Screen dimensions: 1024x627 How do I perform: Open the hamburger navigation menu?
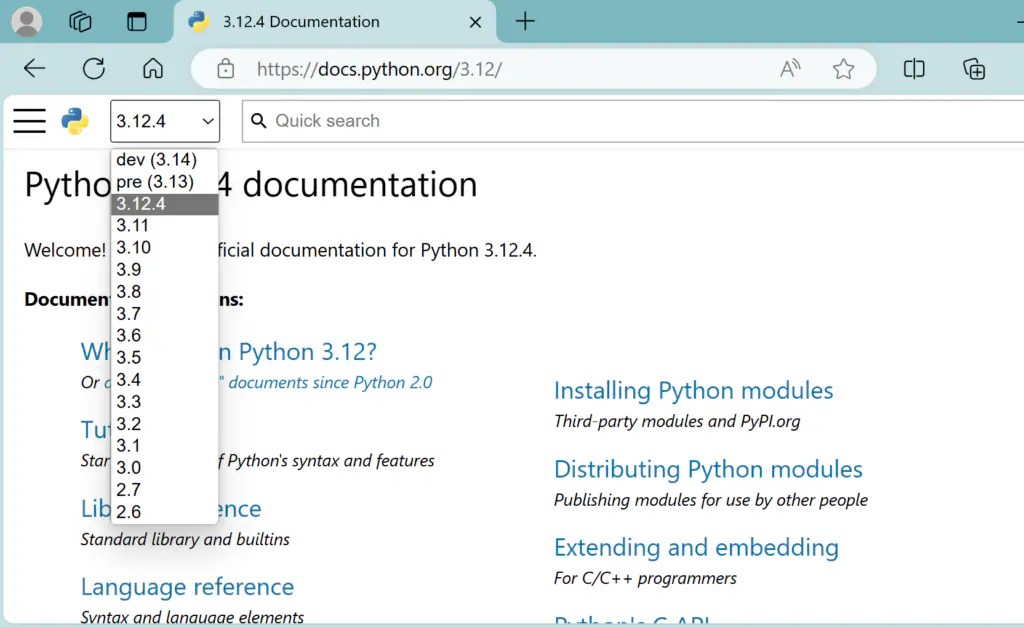click(30, 121)
